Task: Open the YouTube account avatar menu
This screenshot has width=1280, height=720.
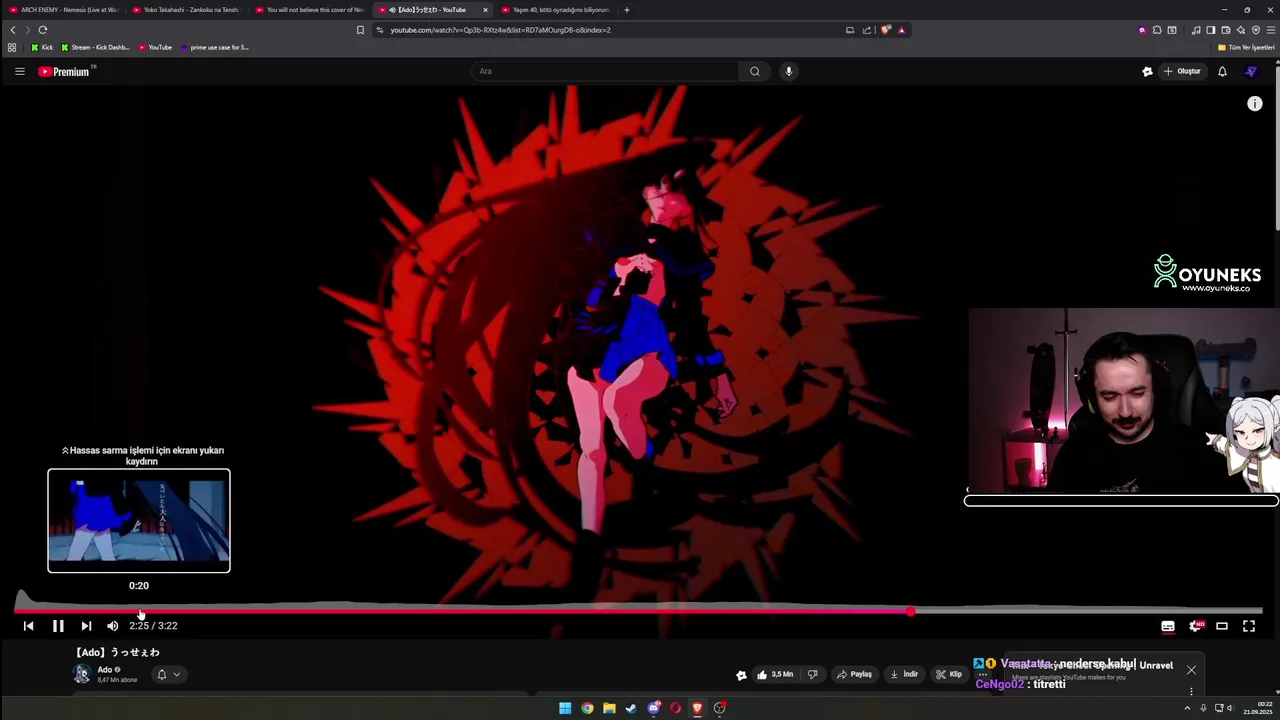Action: [x=1251, y=71]
